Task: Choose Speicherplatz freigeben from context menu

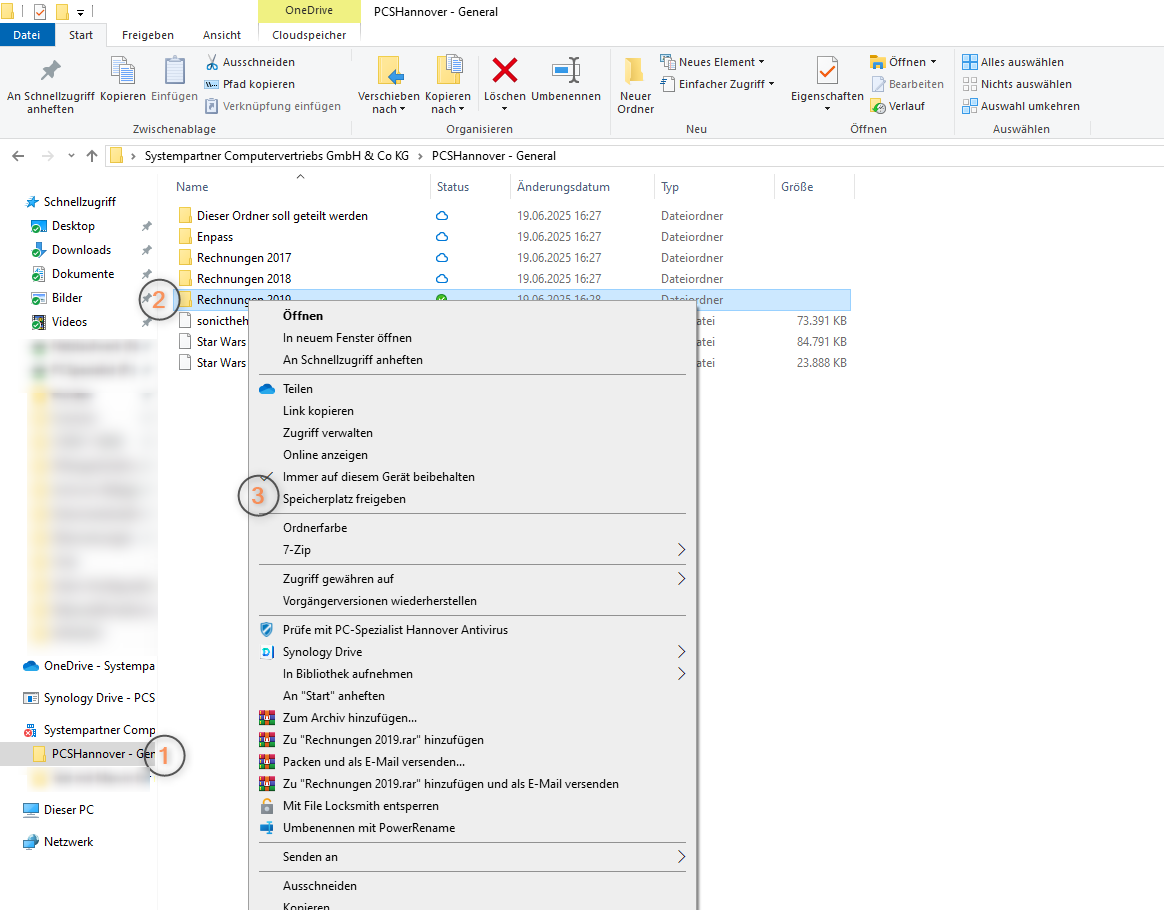Action: [x=344, y=499]
